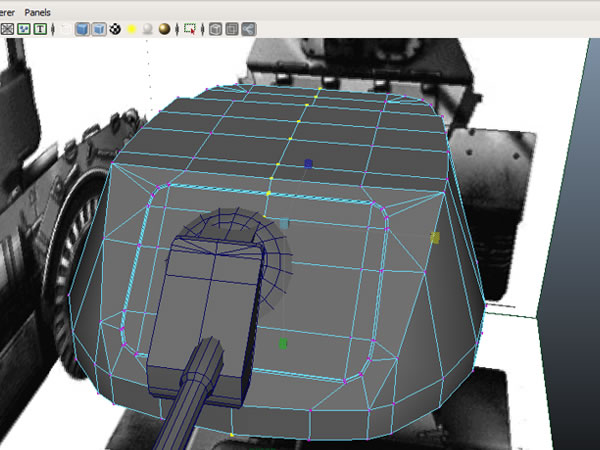Toggle Wireframe on Shaded blue cube icon
The image size is (600, 450).
pos(99,29)
